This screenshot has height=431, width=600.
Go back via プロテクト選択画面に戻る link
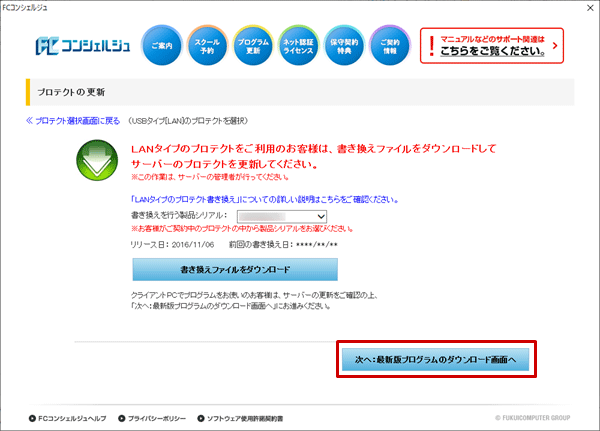[x=72, y=120]
